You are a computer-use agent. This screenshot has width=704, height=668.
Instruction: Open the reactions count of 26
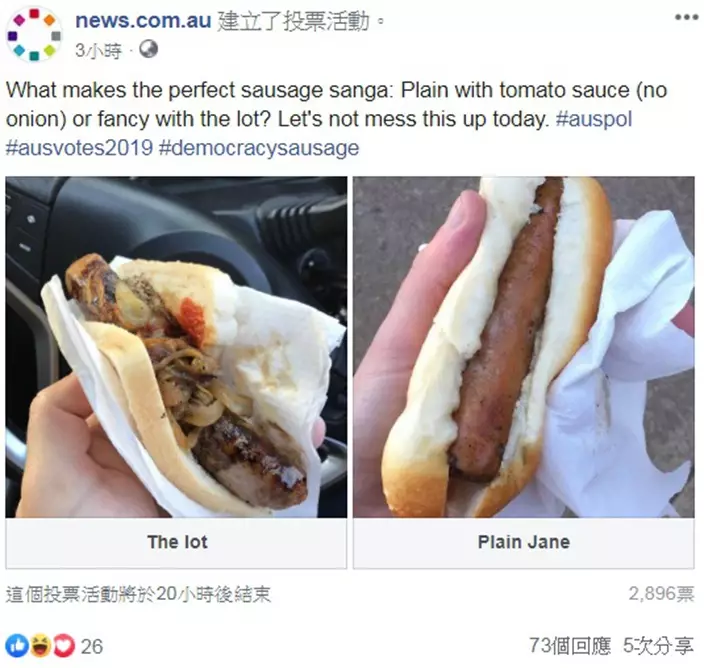[92, 646]
